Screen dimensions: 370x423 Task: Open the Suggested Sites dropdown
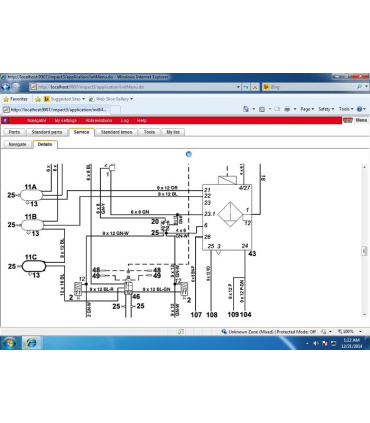65,99
